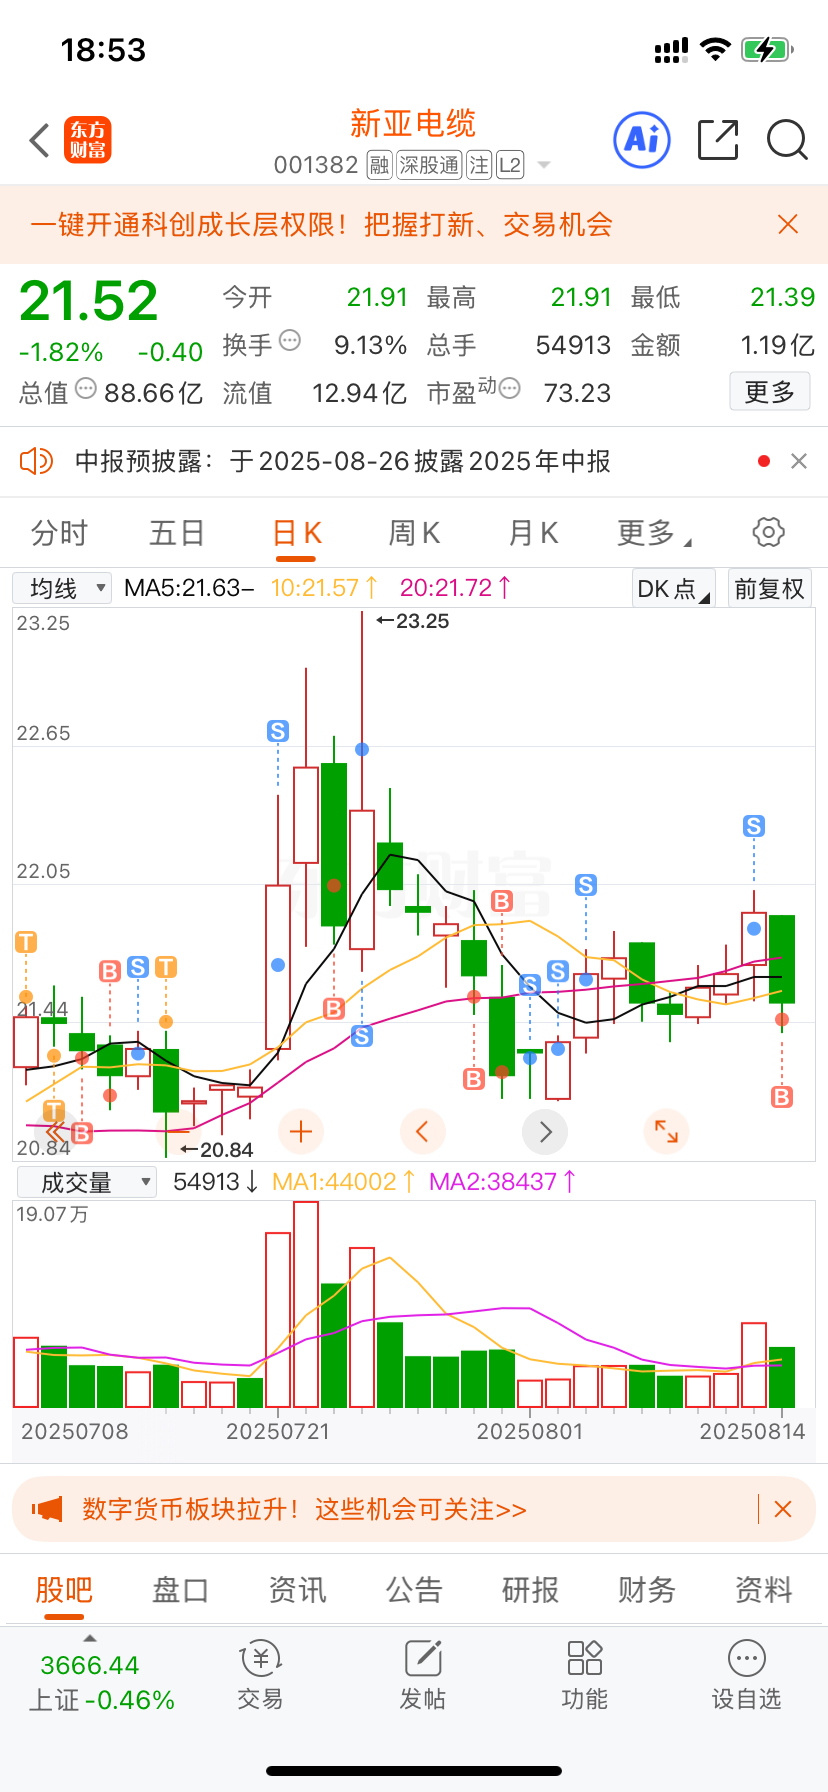Open the 研报 tab
The width and height of the screenshot is (828, 1792).
tap(530, 1590)
